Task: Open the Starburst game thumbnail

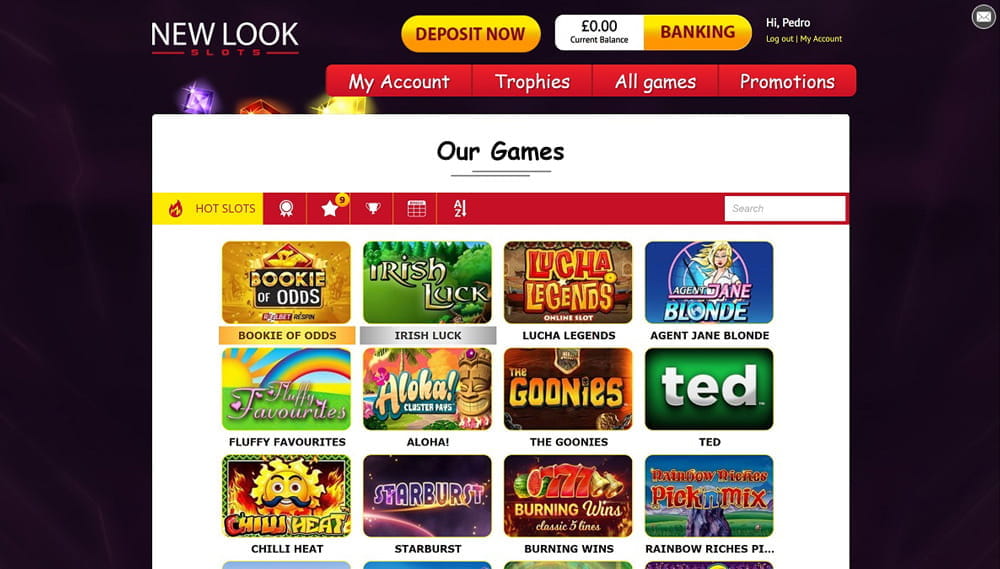Action: (x=427, y=496)
